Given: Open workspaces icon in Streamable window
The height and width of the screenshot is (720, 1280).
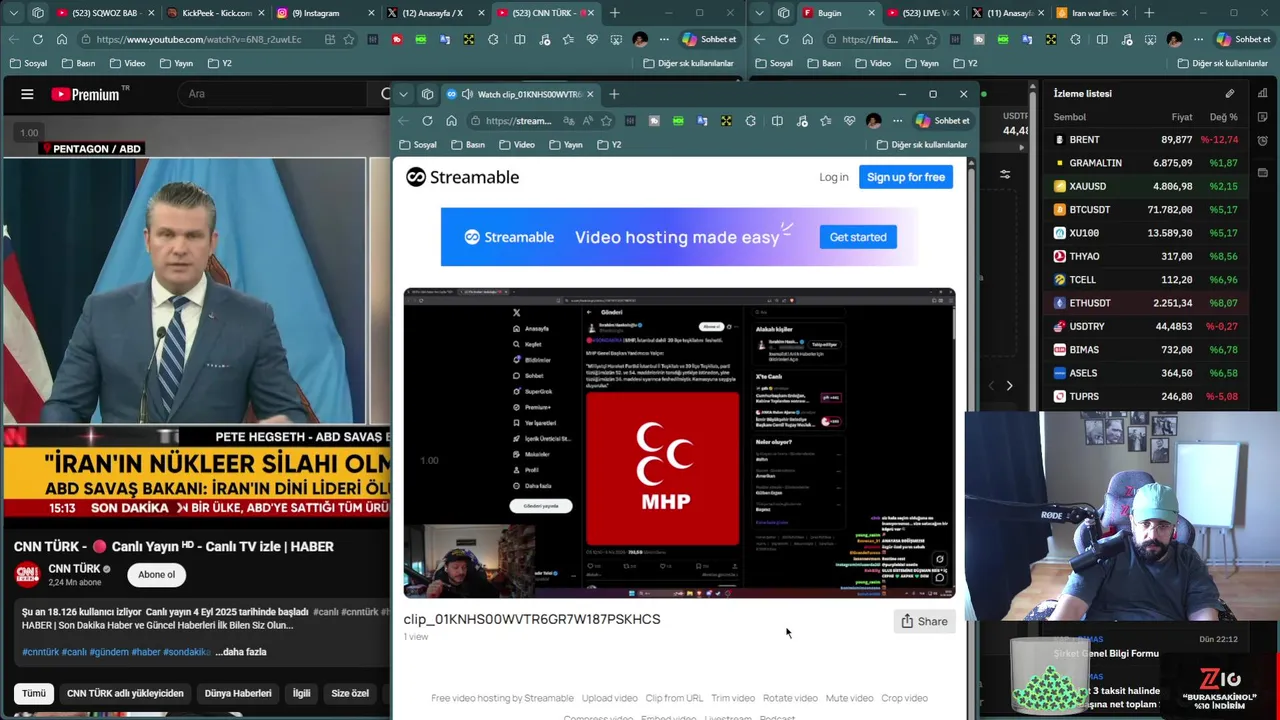Looking at the screenshot, I should click(427, 94).
